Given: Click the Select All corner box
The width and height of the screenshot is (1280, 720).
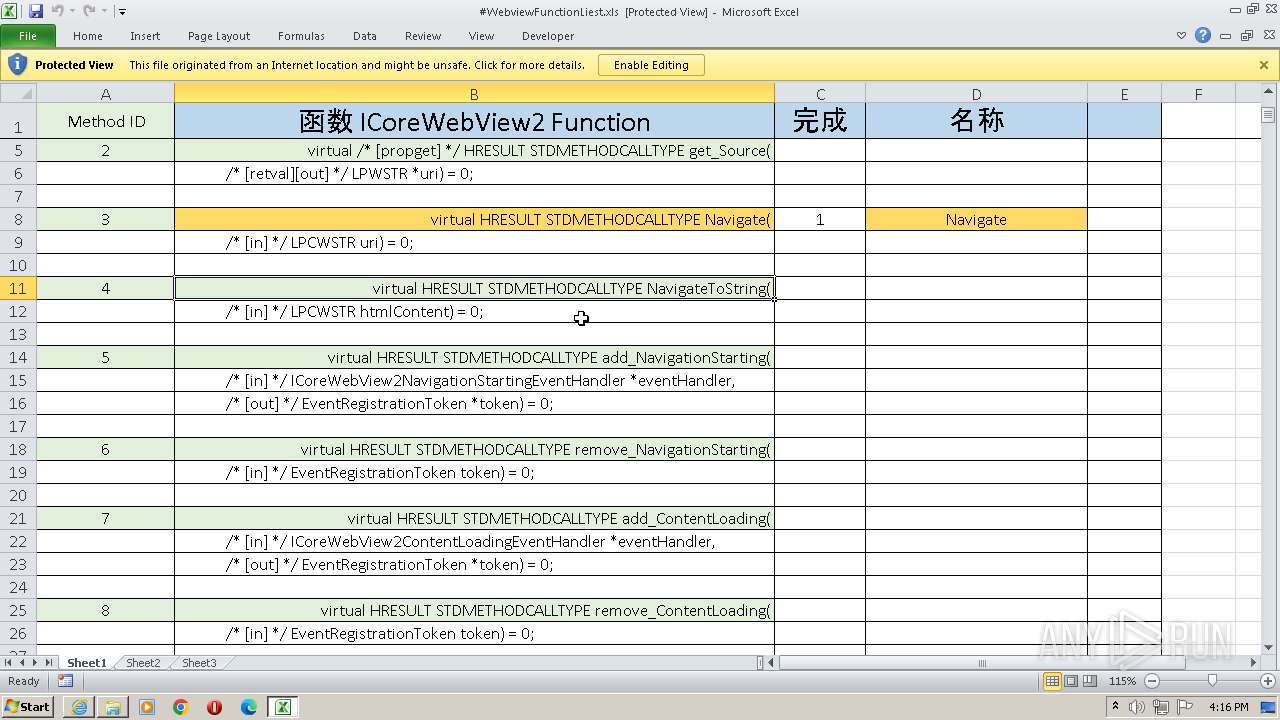Looking at the screenshot, I should tap(18, 94).
